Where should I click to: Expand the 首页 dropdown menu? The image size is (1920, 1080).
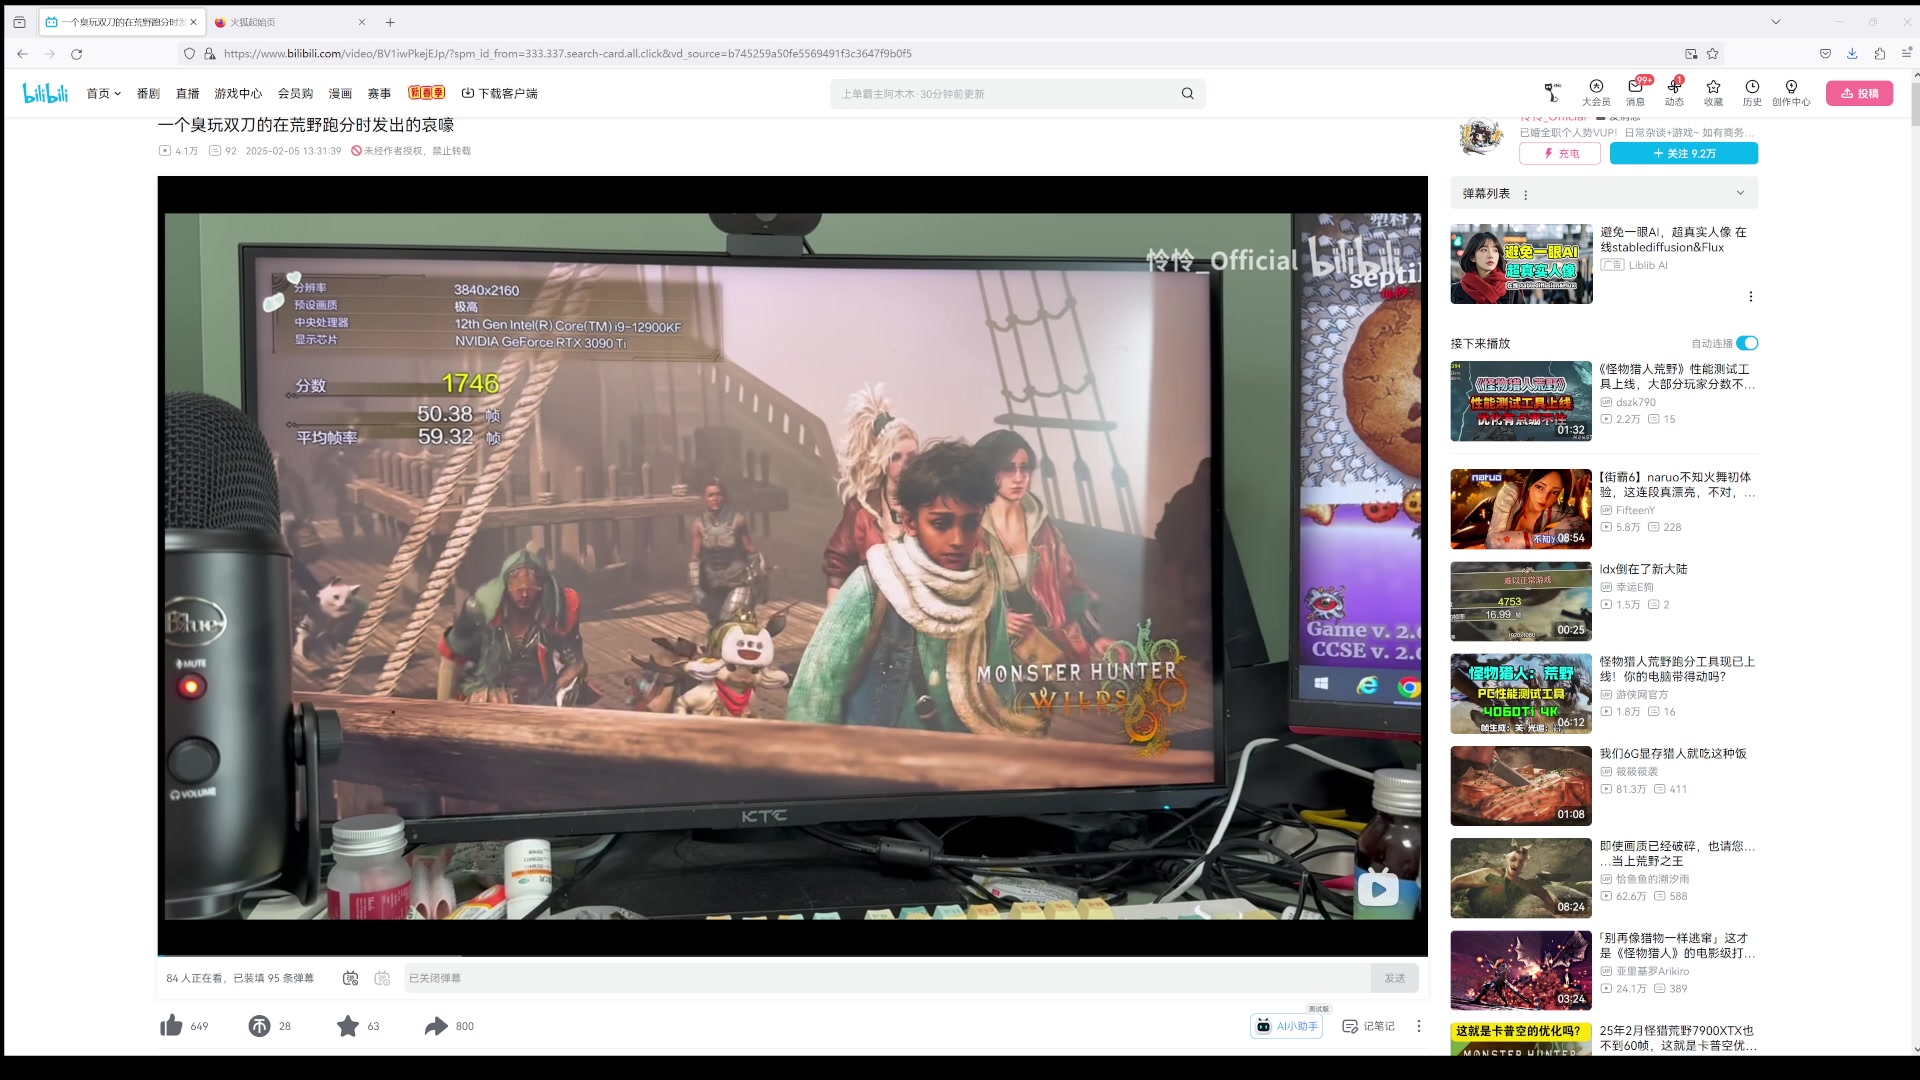click(103, 94)
